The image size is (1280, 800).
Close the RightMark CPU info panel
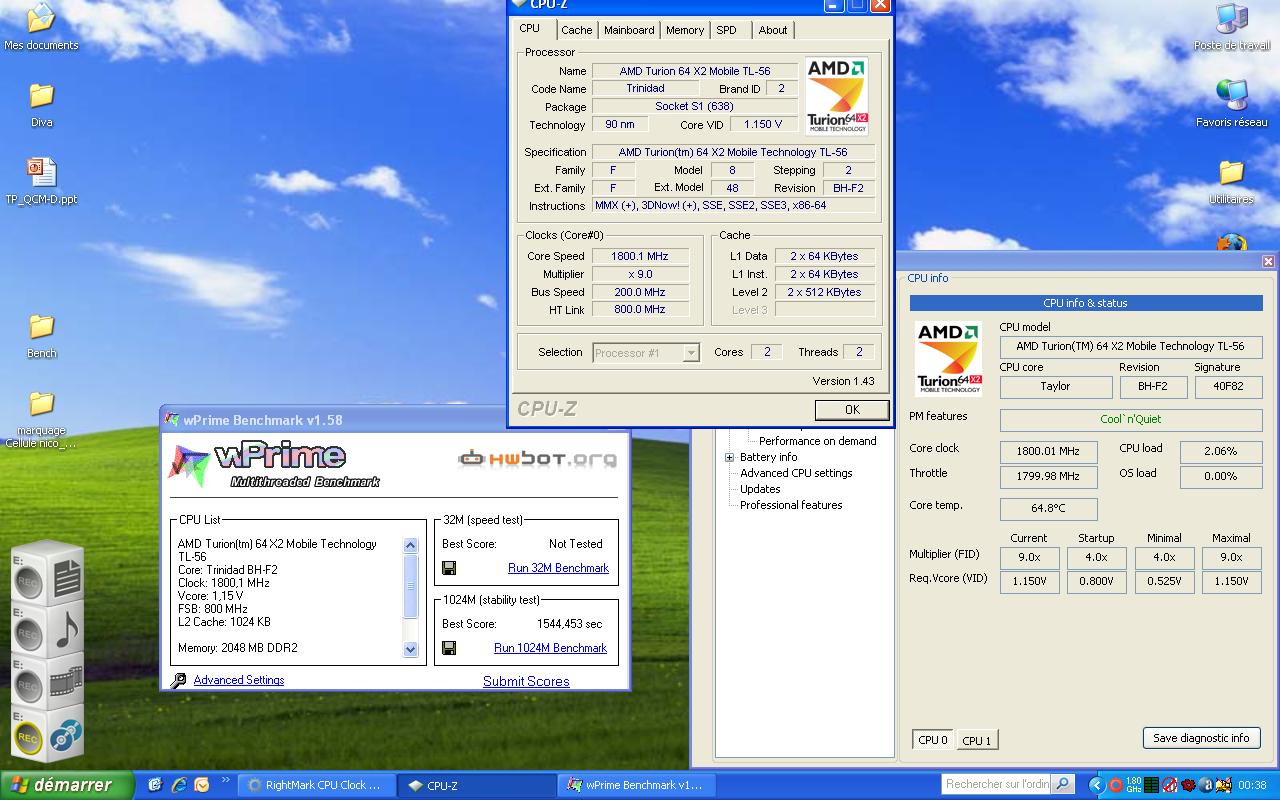1268,261
